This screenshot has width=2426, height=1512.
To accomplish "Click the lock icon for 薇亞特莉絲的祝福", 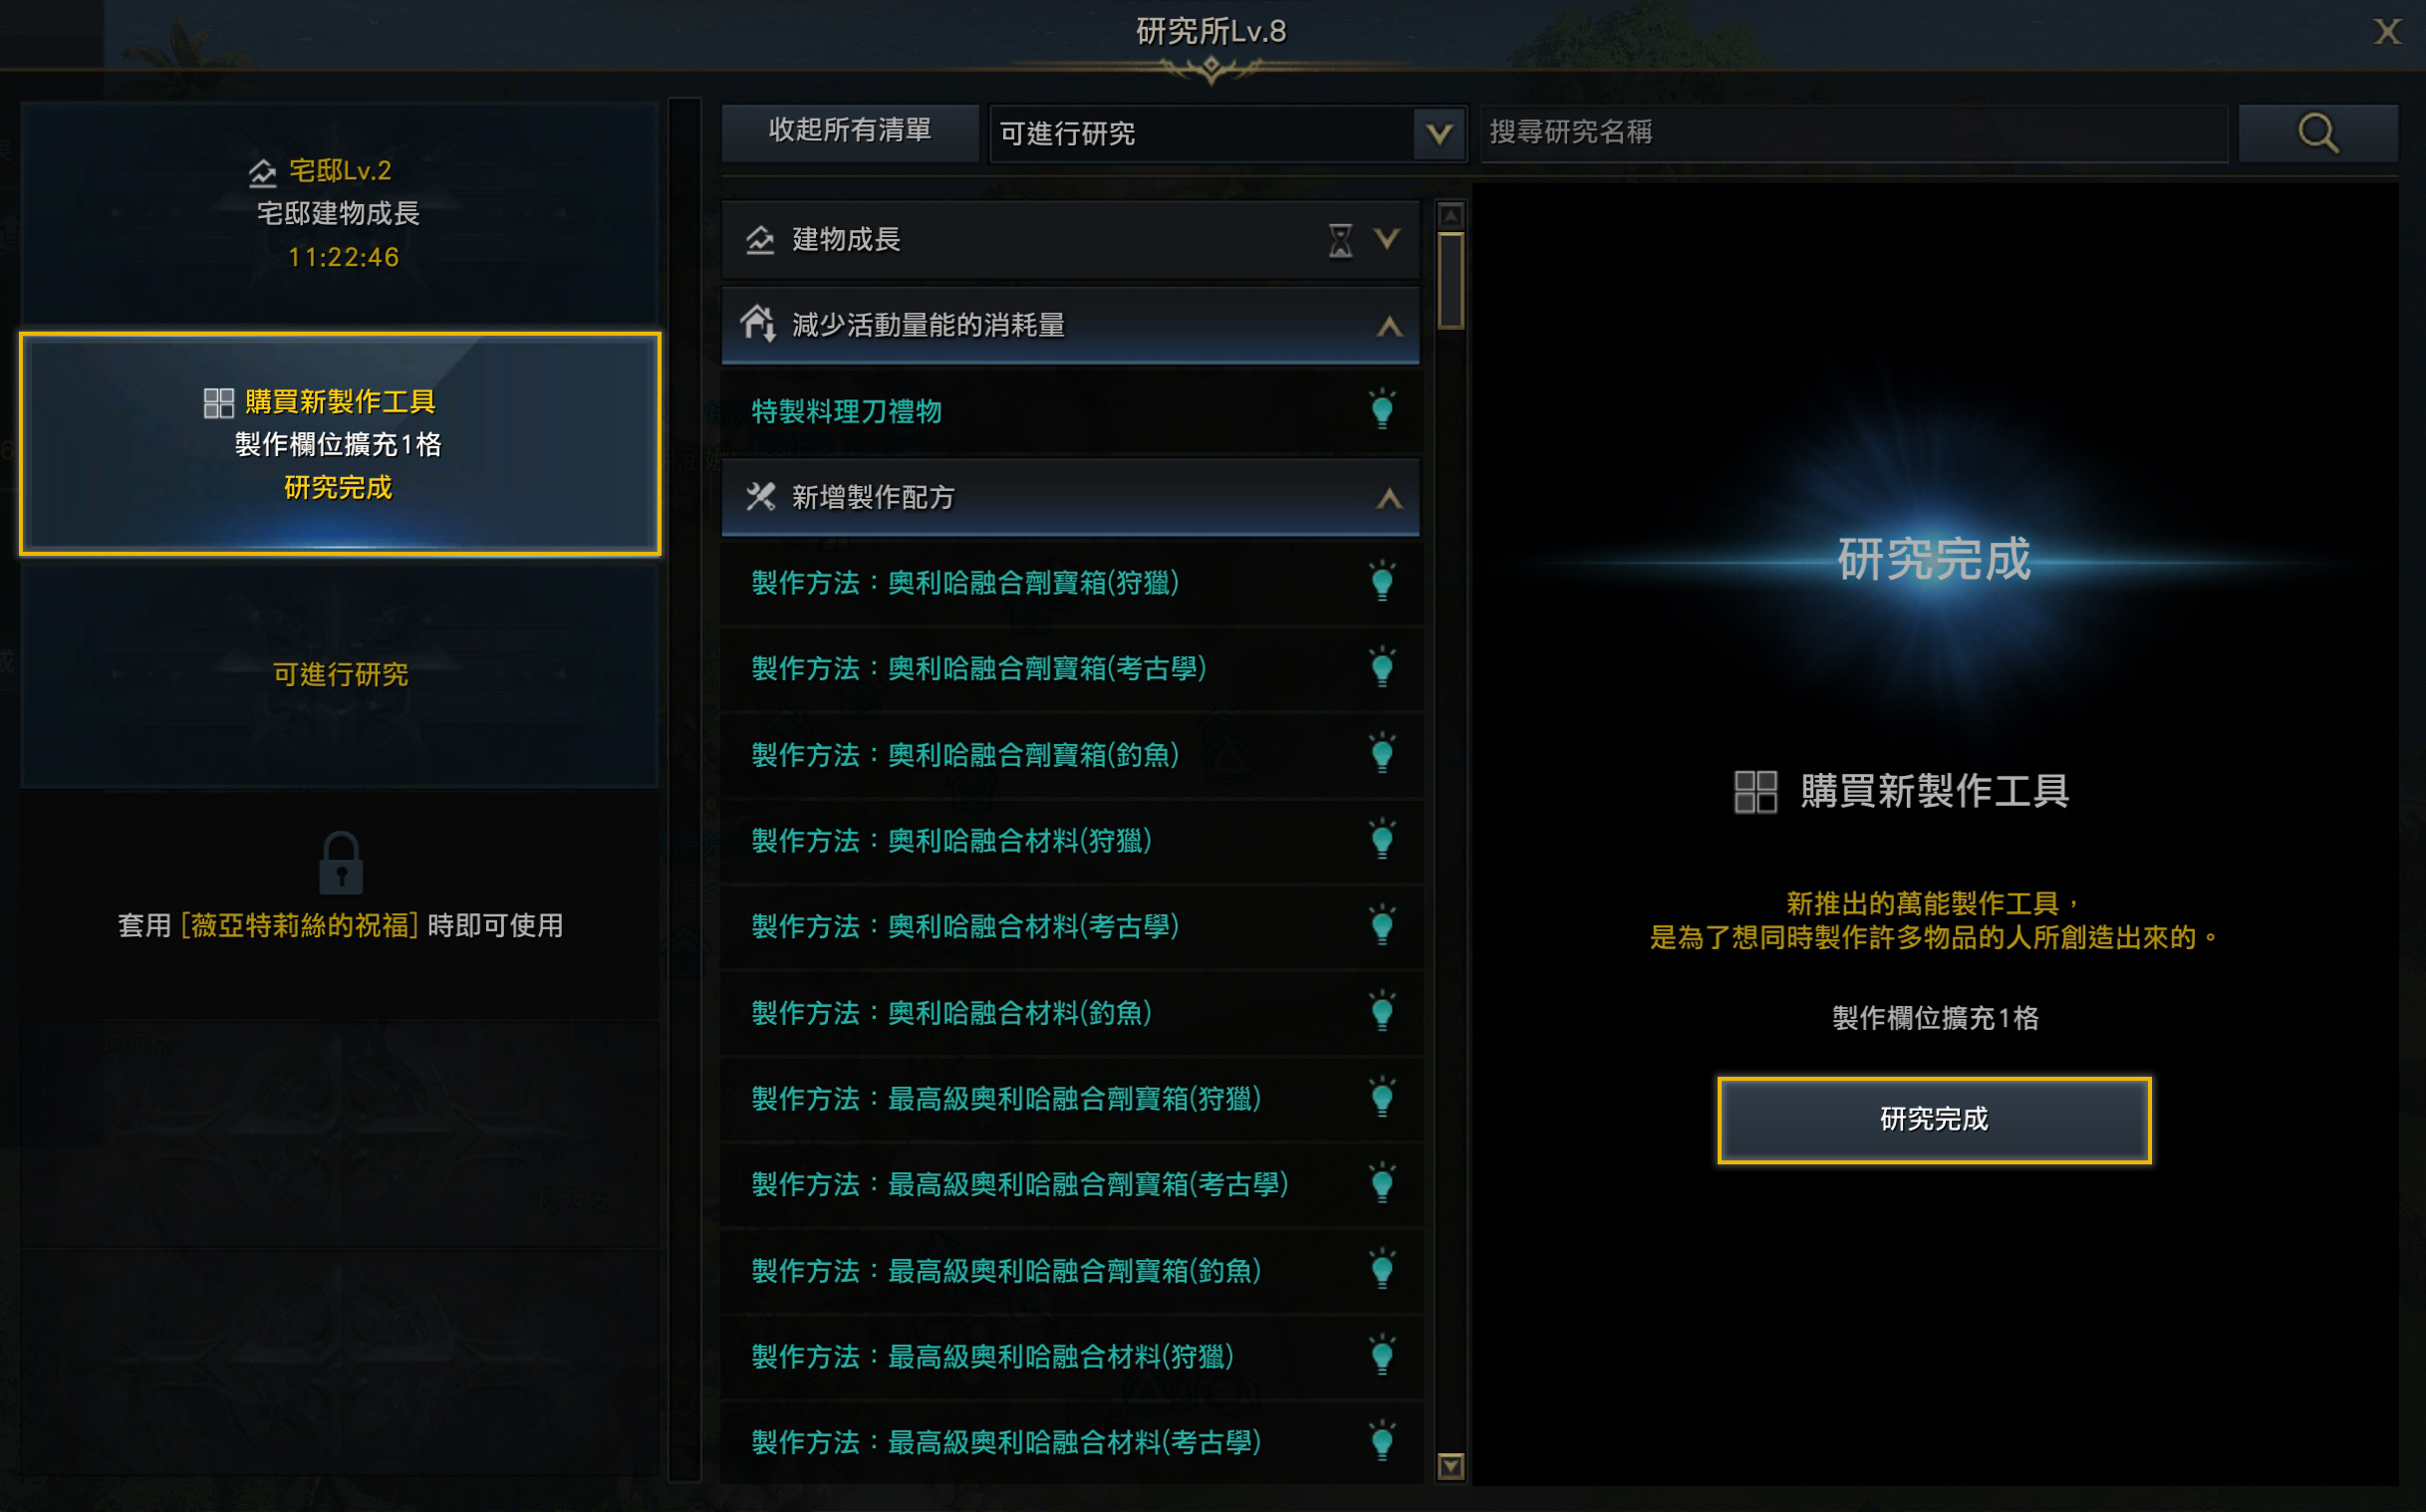I will coord(340,862).
